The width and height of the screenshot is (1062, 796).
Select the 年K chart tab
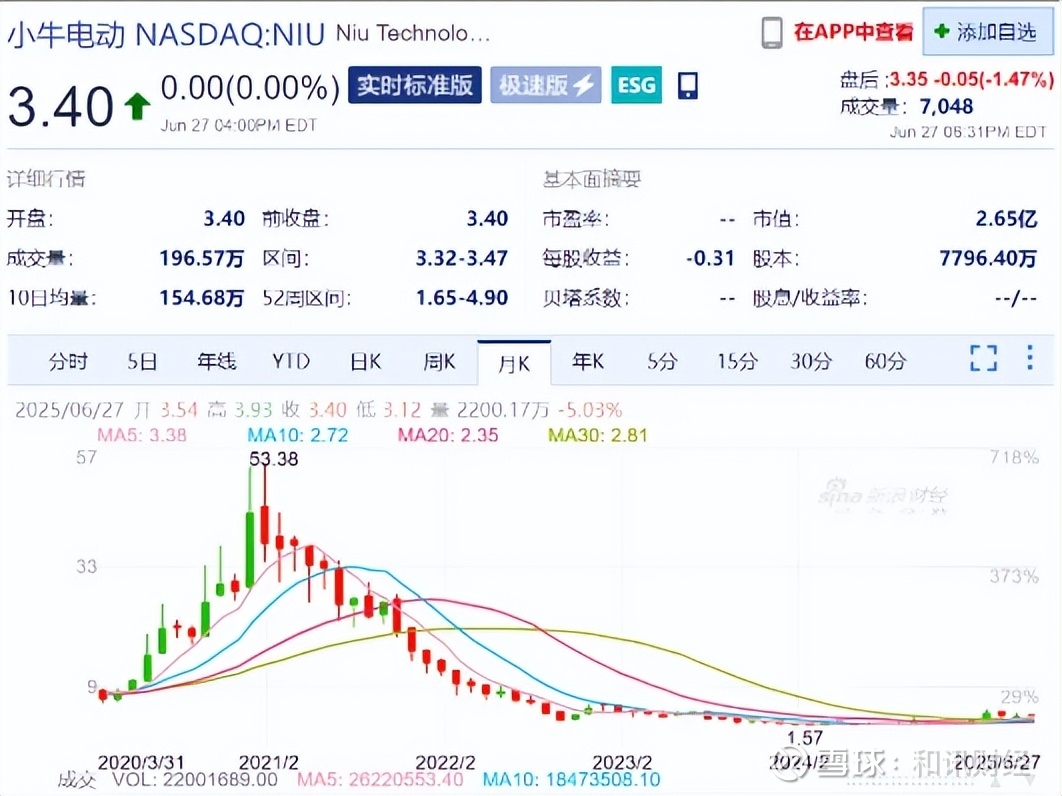tap(588, 361)
